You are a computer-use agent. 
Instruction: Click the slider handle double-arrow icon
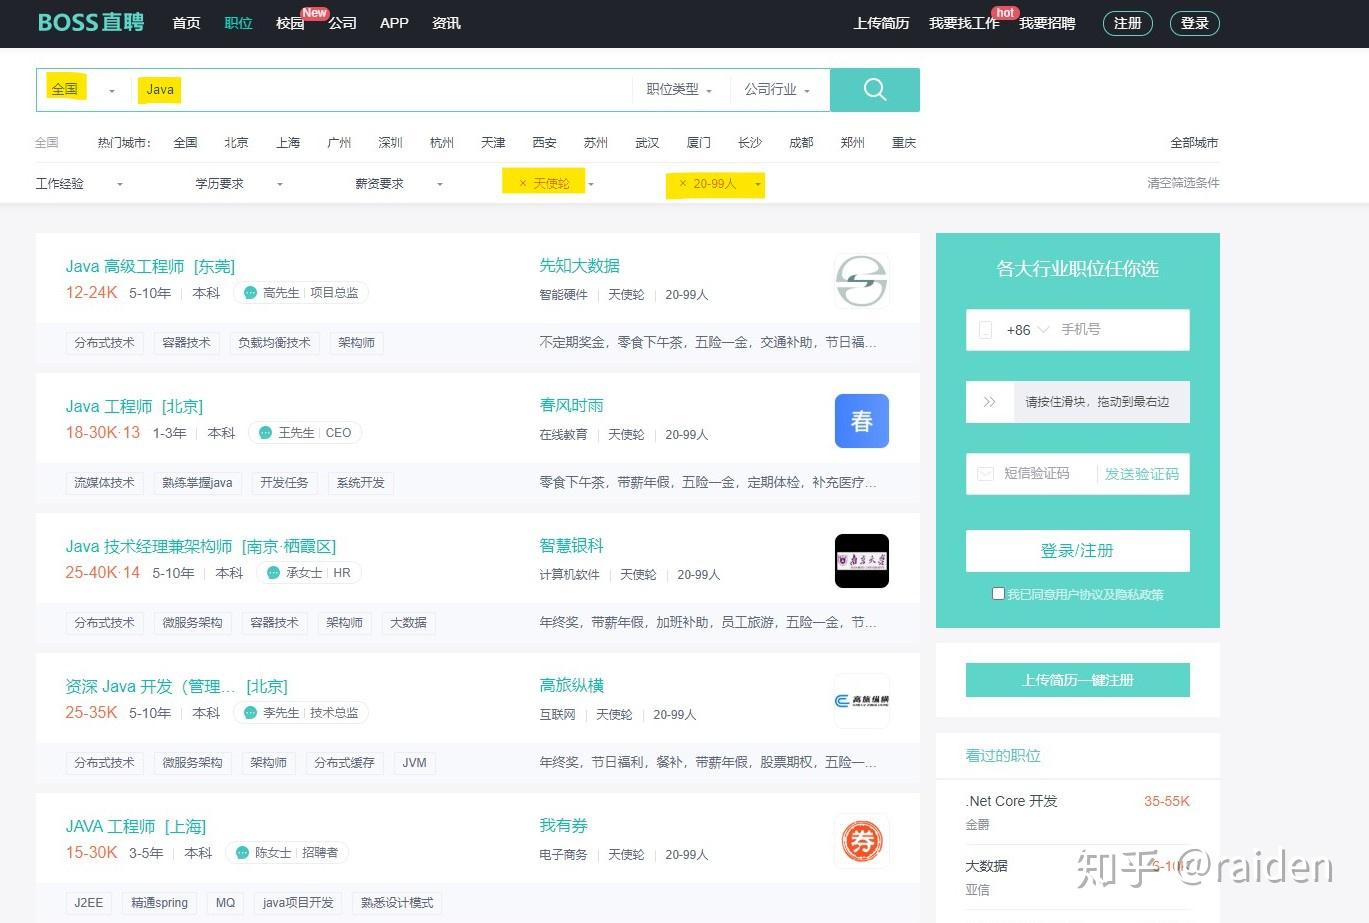coord(989,402)
